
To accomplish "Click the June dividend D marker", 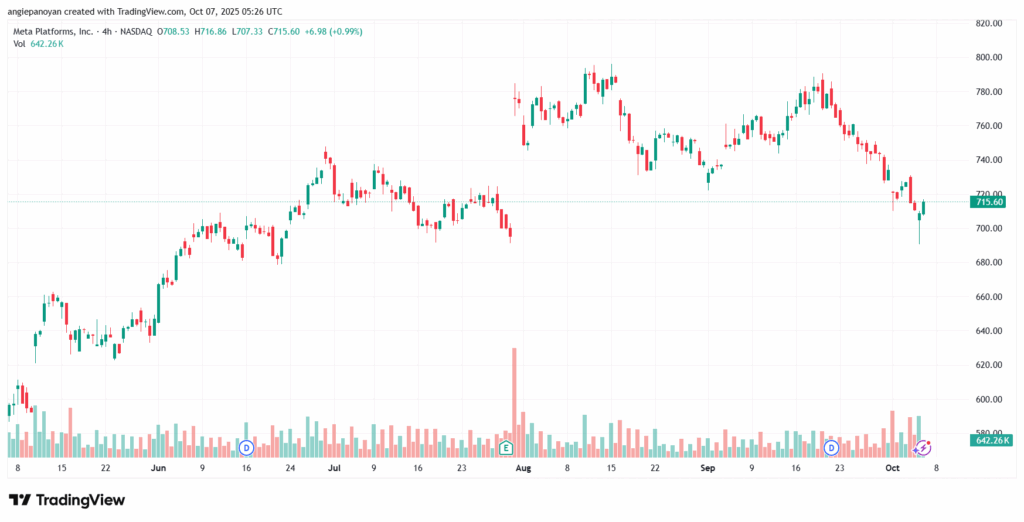I will point(246,446).
